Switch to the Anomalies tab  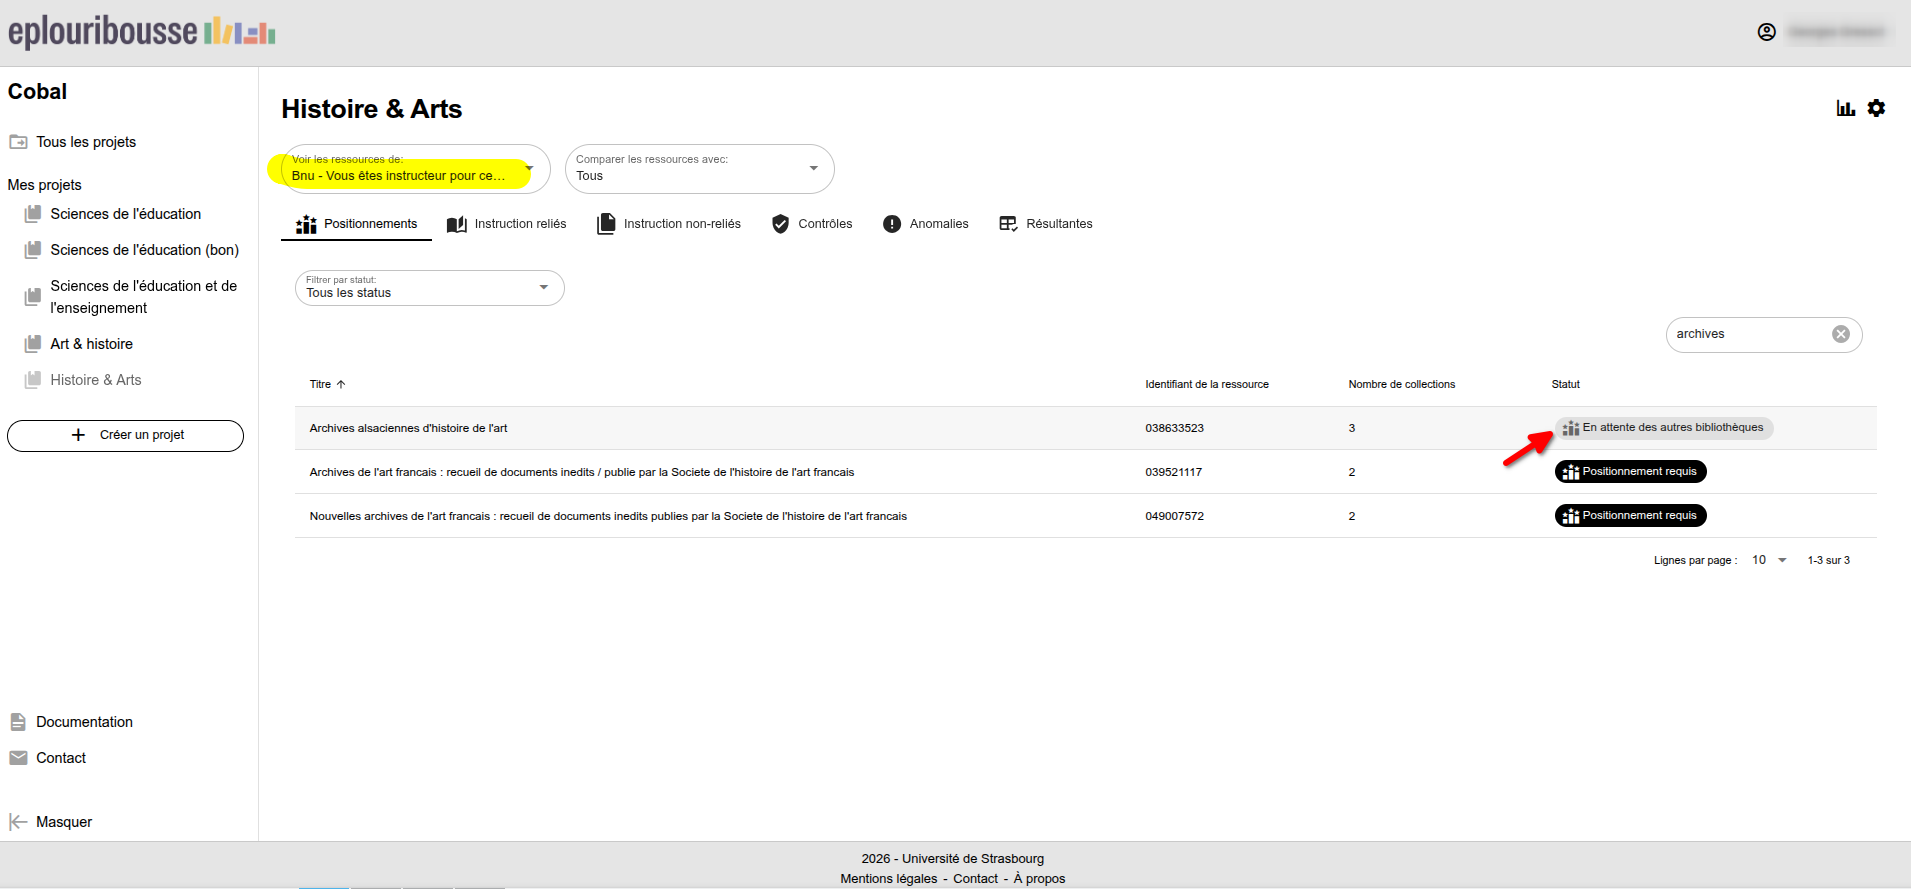pos(925,224)
